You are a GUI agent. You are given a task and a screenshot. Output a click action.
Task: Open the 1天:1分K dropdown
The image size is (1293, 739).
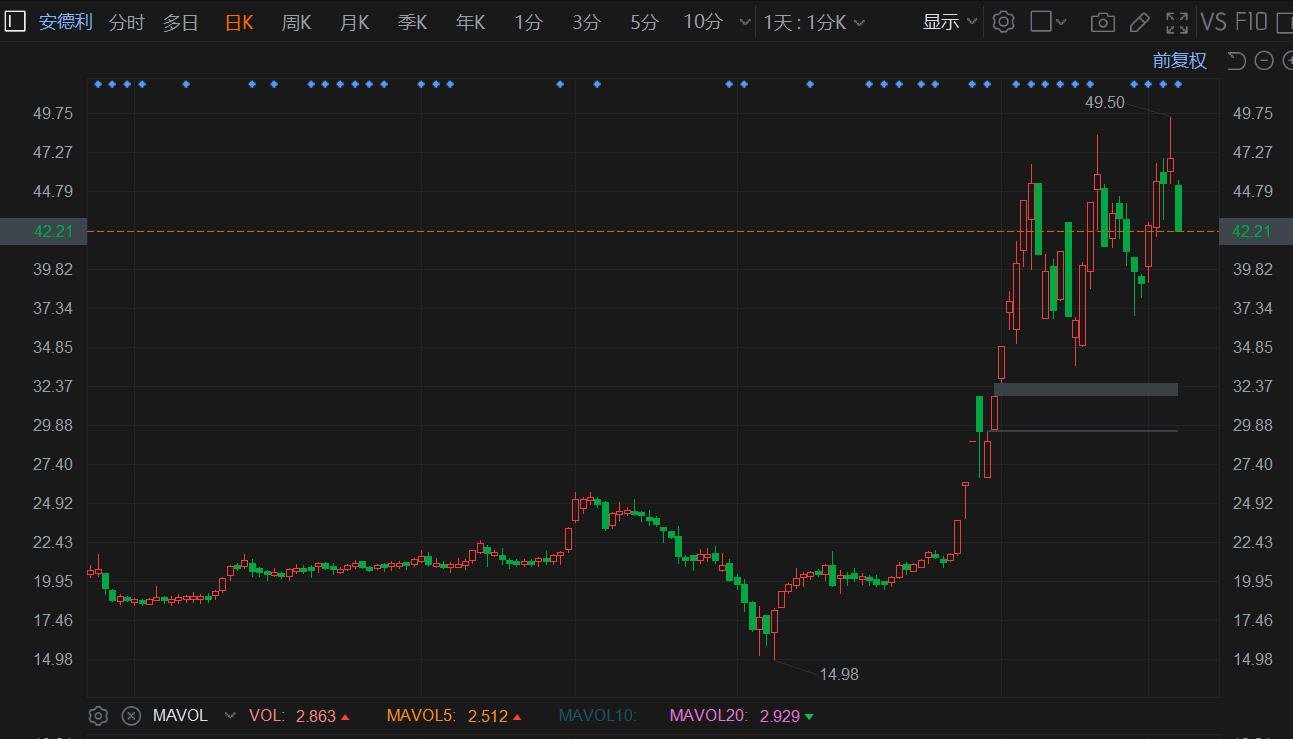(x=814, y=22)
